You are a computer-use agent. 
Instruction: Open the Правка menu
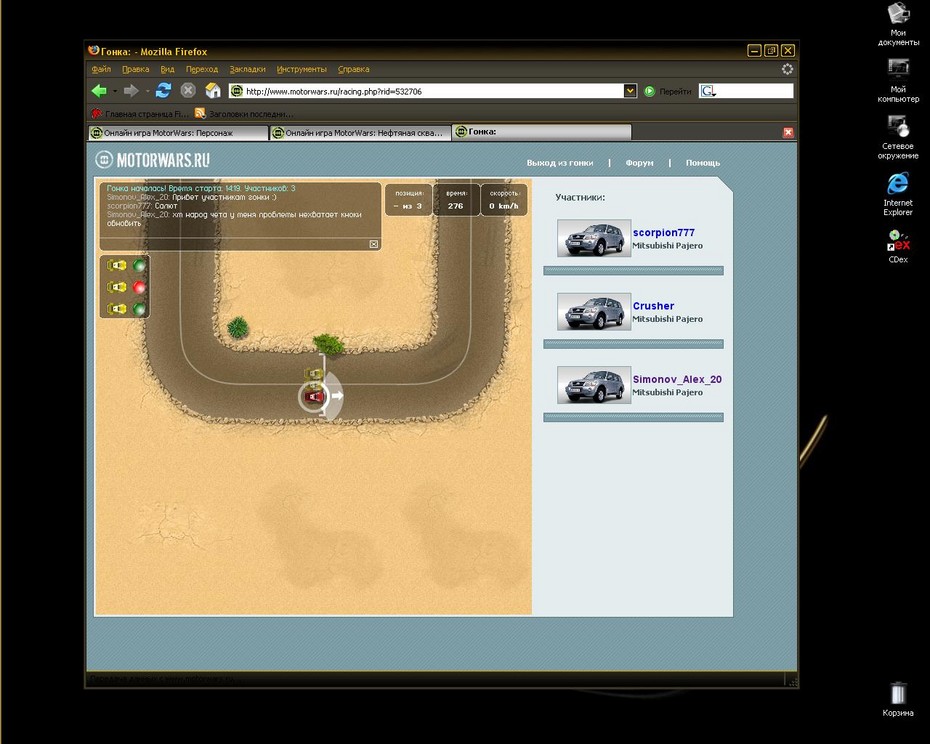pyautogui.click(x=135, y=69)
